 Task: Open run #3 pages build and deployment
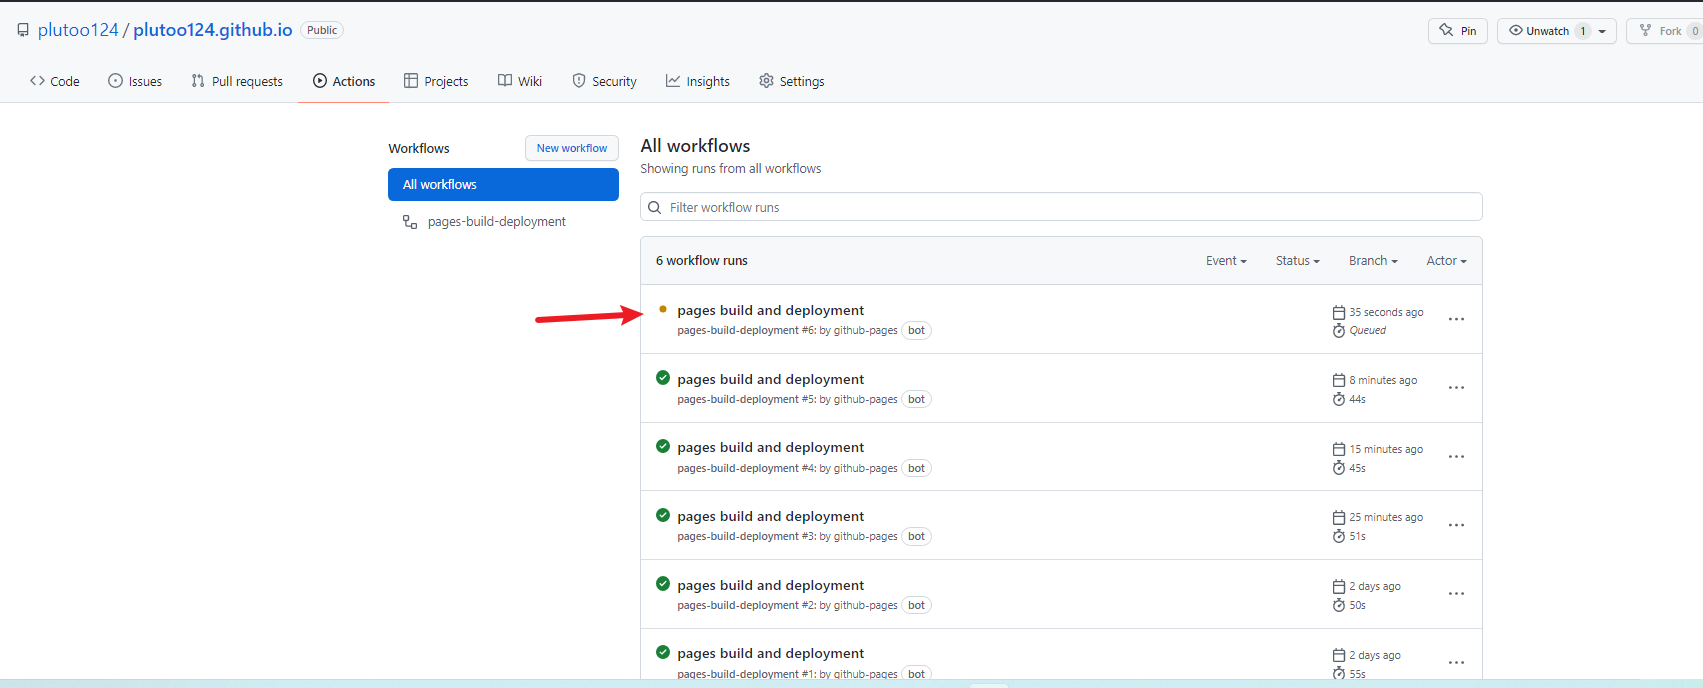(x=770, y=516)
